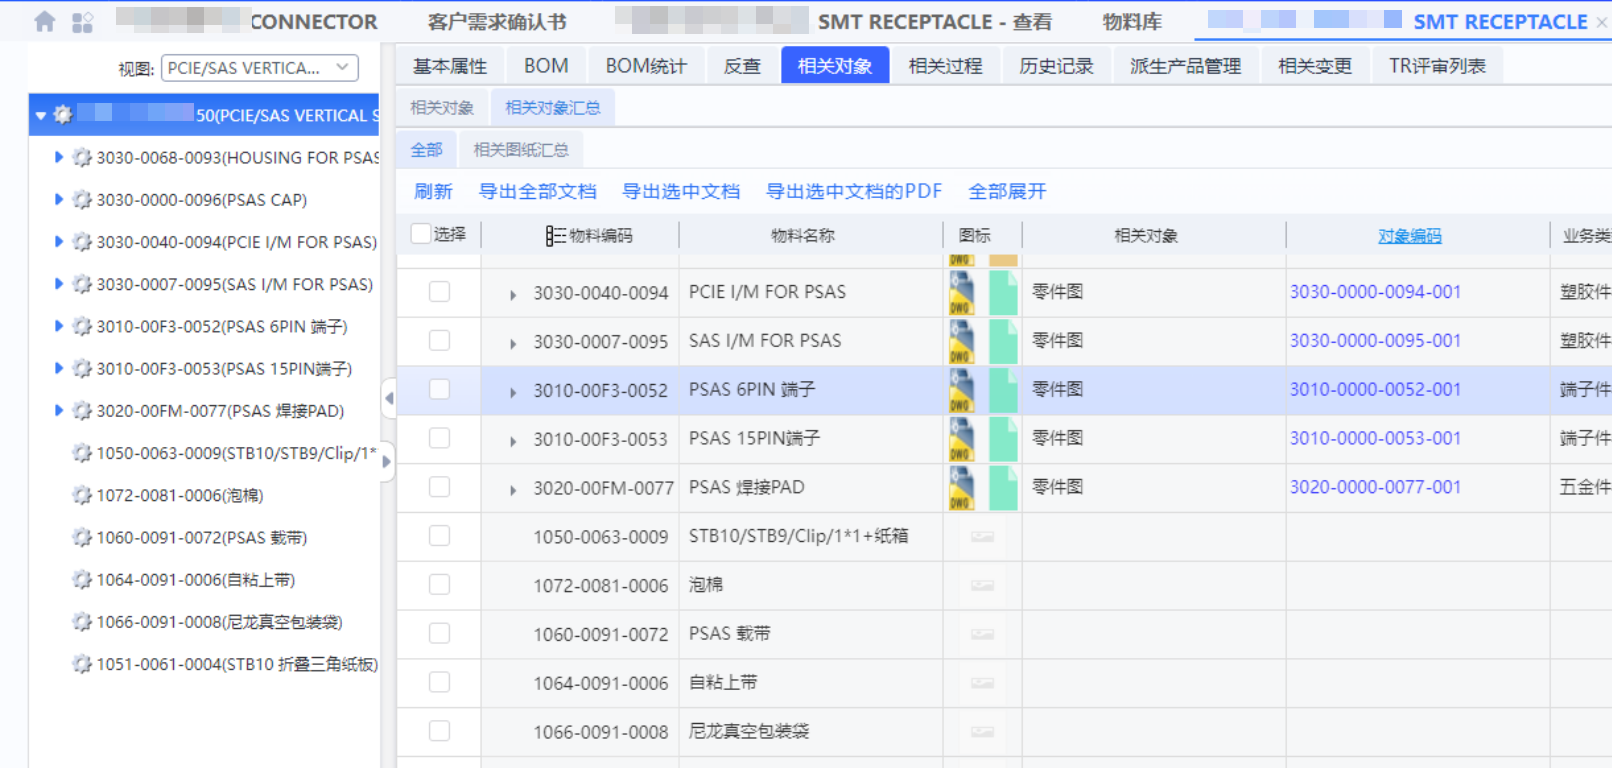Expand tree node 3030-0068-0093(HOUSING FOR PSAS

(x=58, y=157)
